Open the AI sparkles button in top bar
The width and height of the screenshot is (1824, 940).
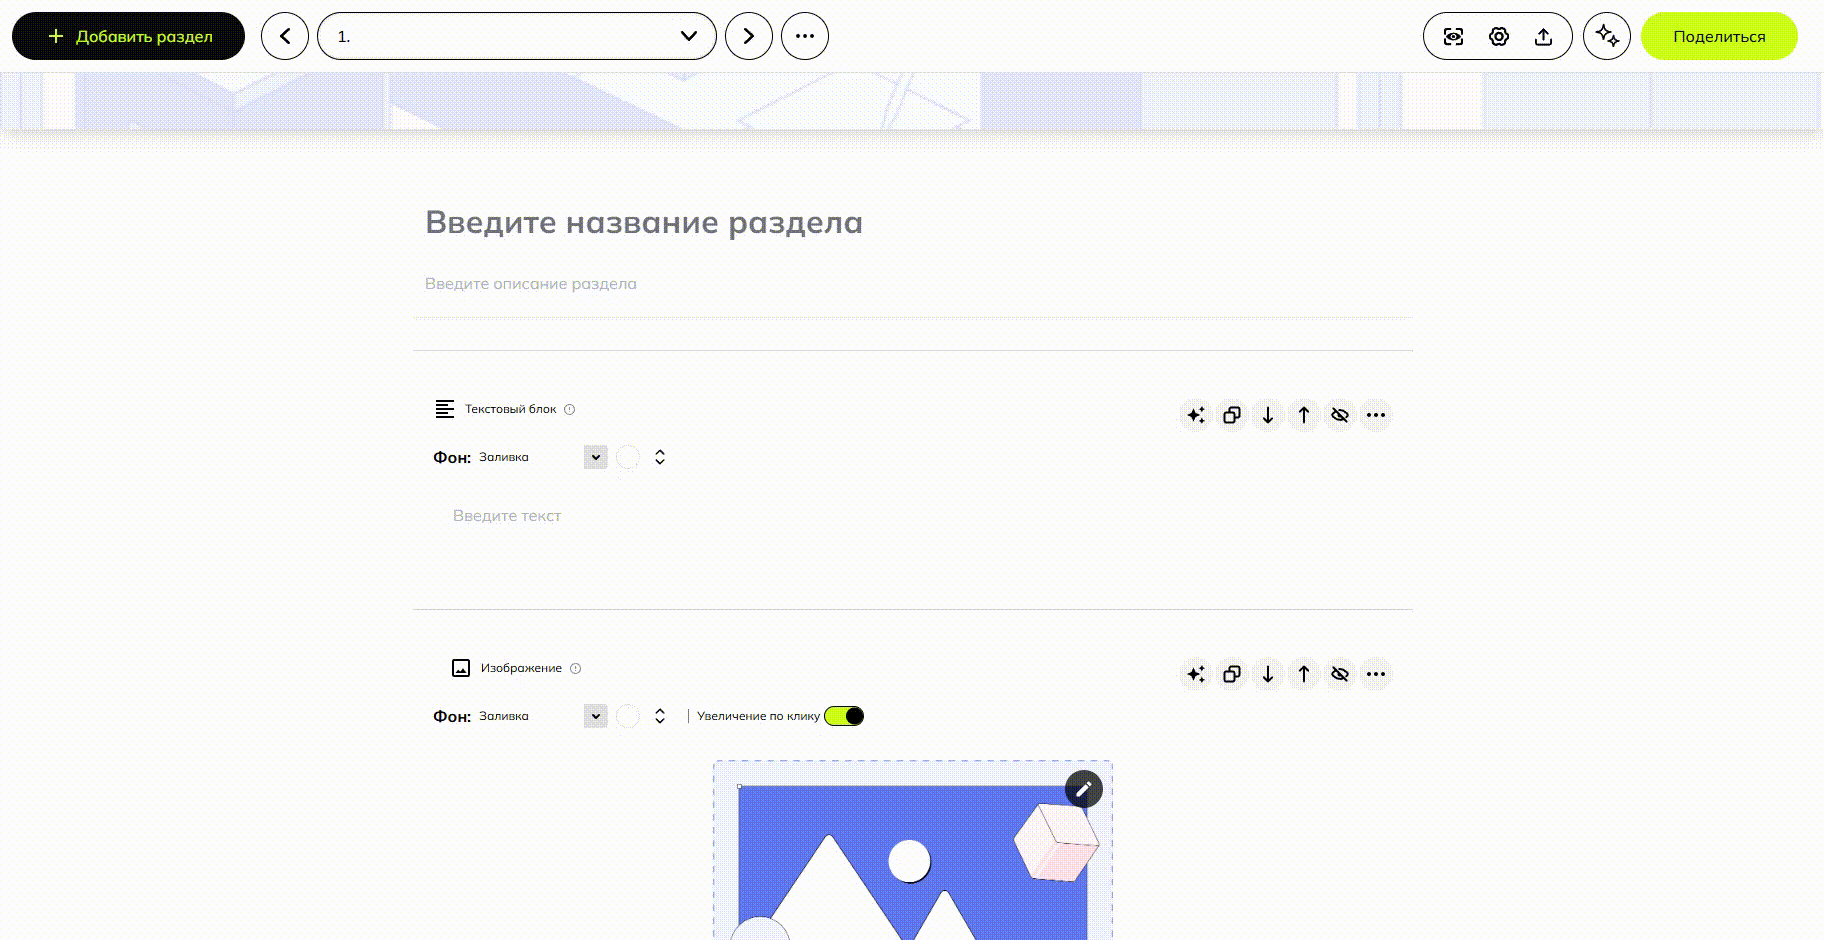pos(1607,36)
